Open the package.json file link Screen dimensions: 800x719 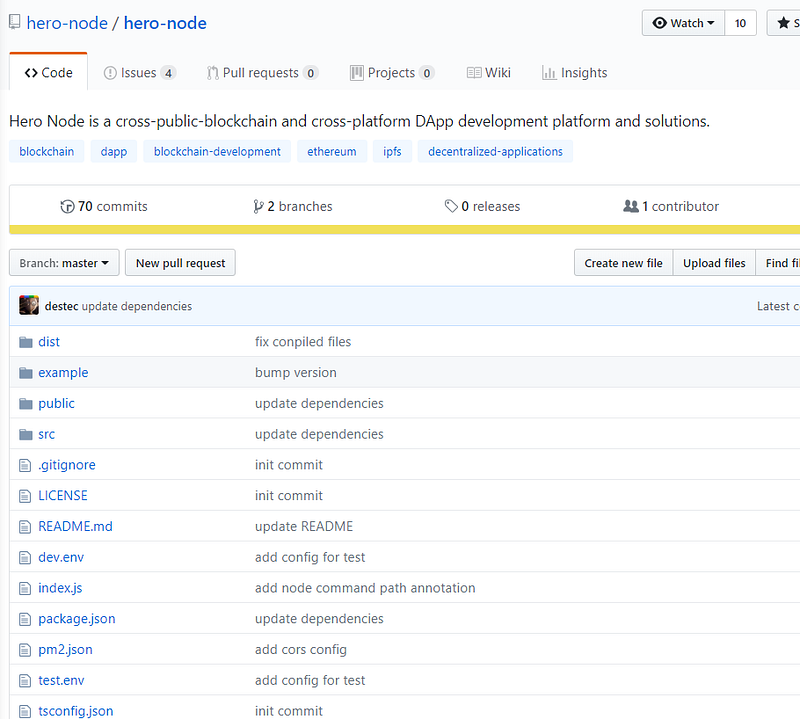pyautogui.click(x=77, y=619)
